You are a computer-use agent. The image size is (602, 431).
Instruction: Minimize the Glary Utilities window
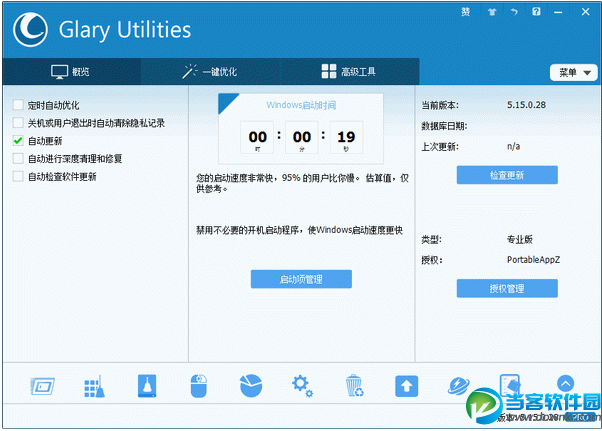tap(558, 12)
